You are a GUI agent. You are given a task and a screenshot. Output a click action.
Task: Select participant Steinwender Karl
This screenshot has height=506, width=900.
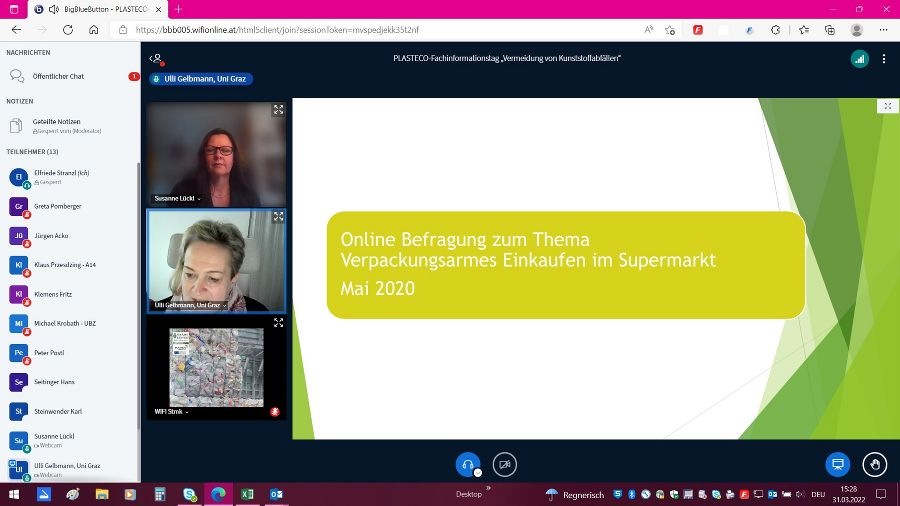69,411
